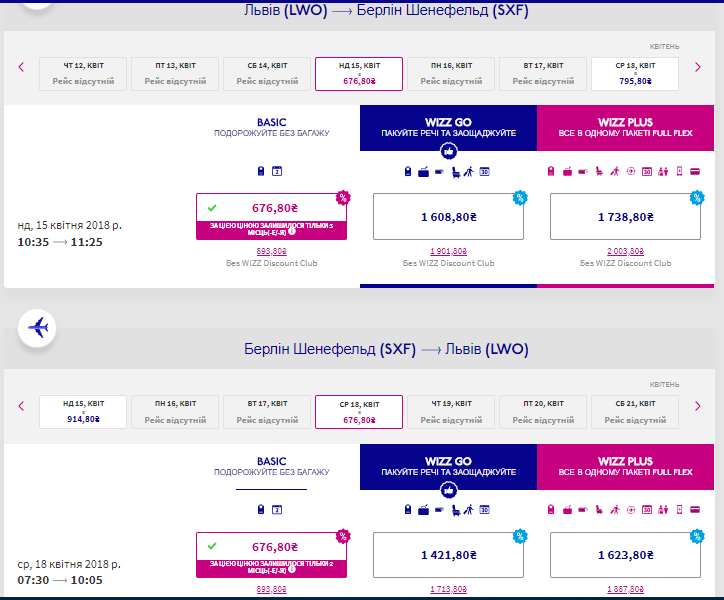Click the airplane icon beside the Berlin–Lviv route
Screen dimensions: 724x600
[39, 327]
